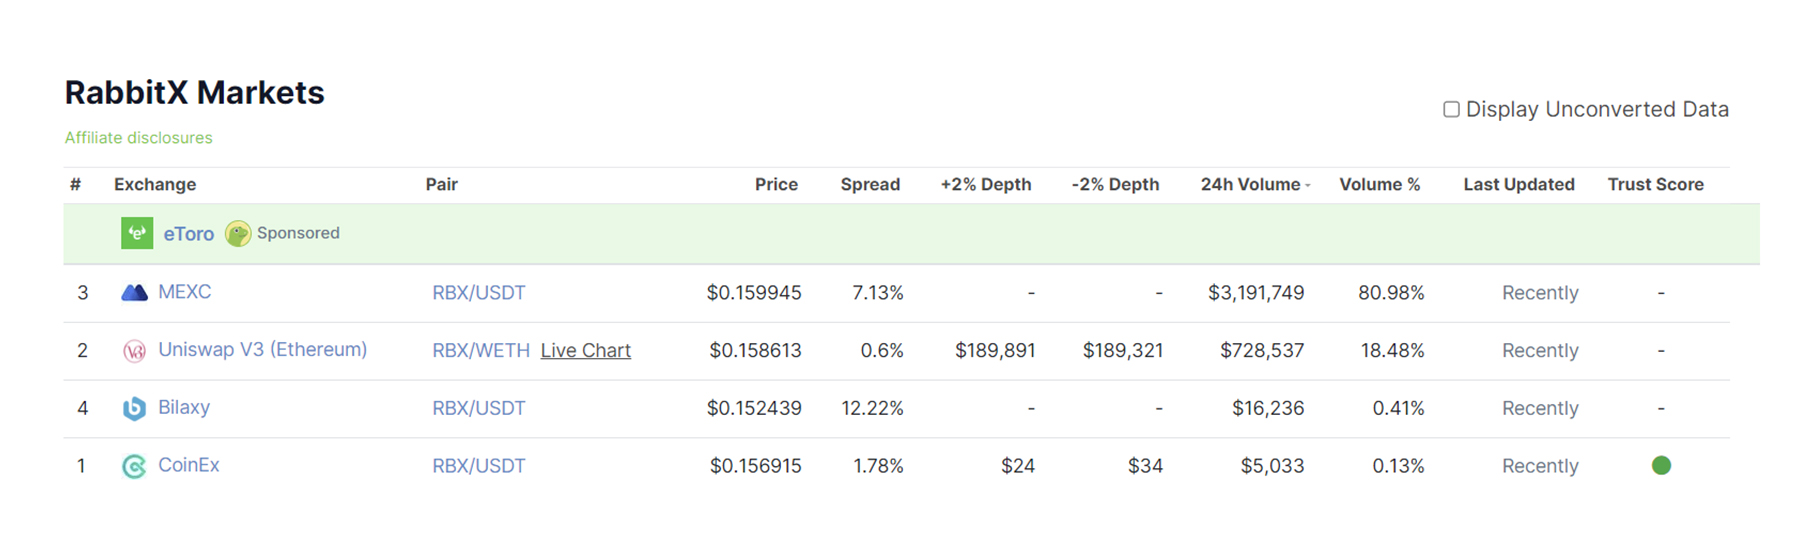Sort table by Spread column header
Screen dimensions: 1800x542
pyautogui.click(x=870, y=184)
